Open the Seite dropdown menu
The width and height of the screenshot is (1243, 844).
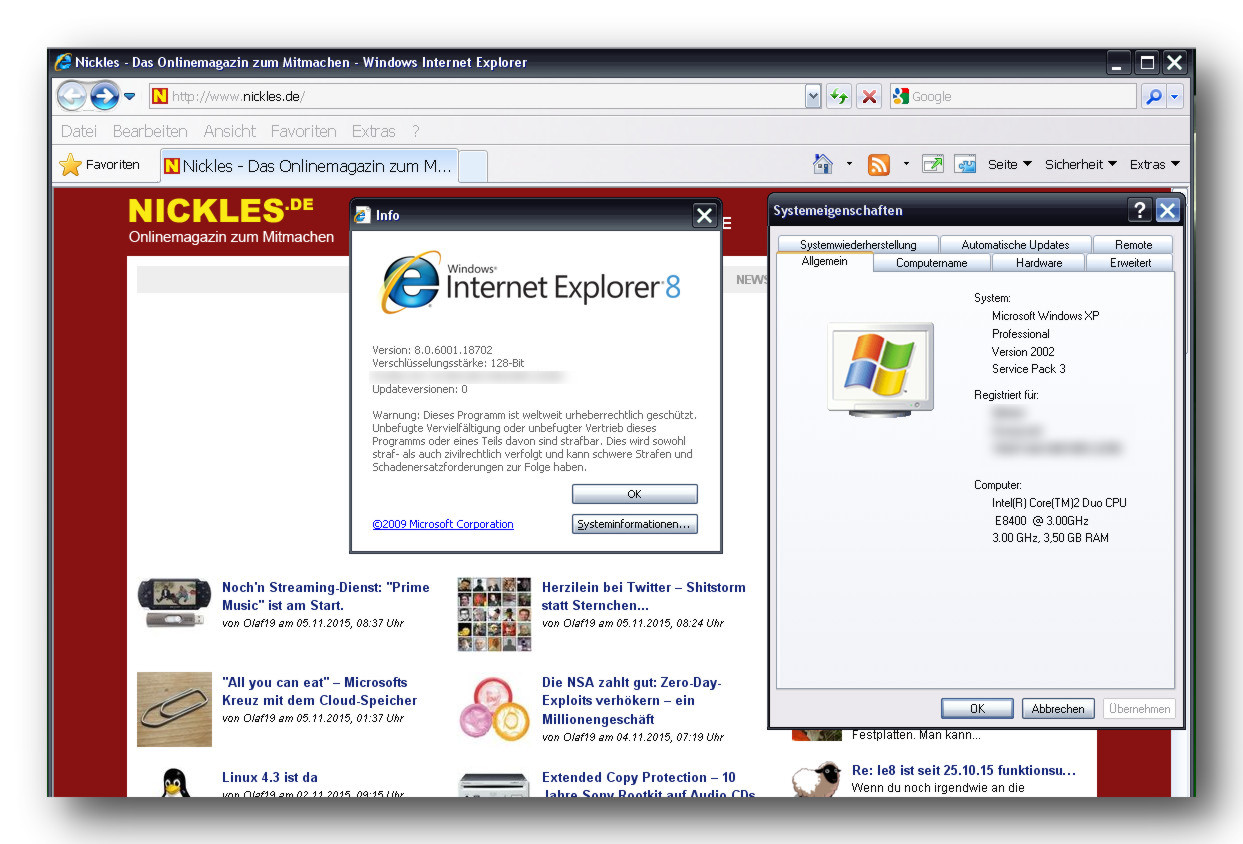(1010, 165)
